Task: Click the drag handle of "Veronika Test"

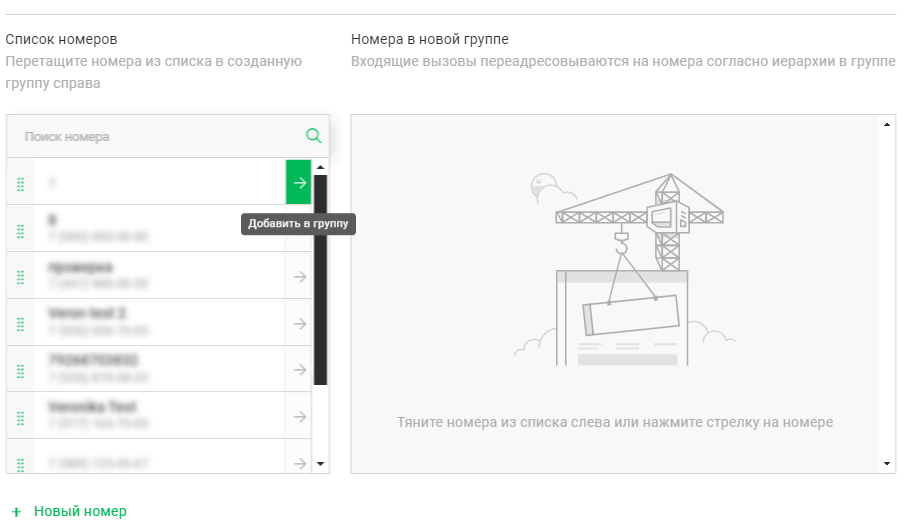Action: (20, 417)
